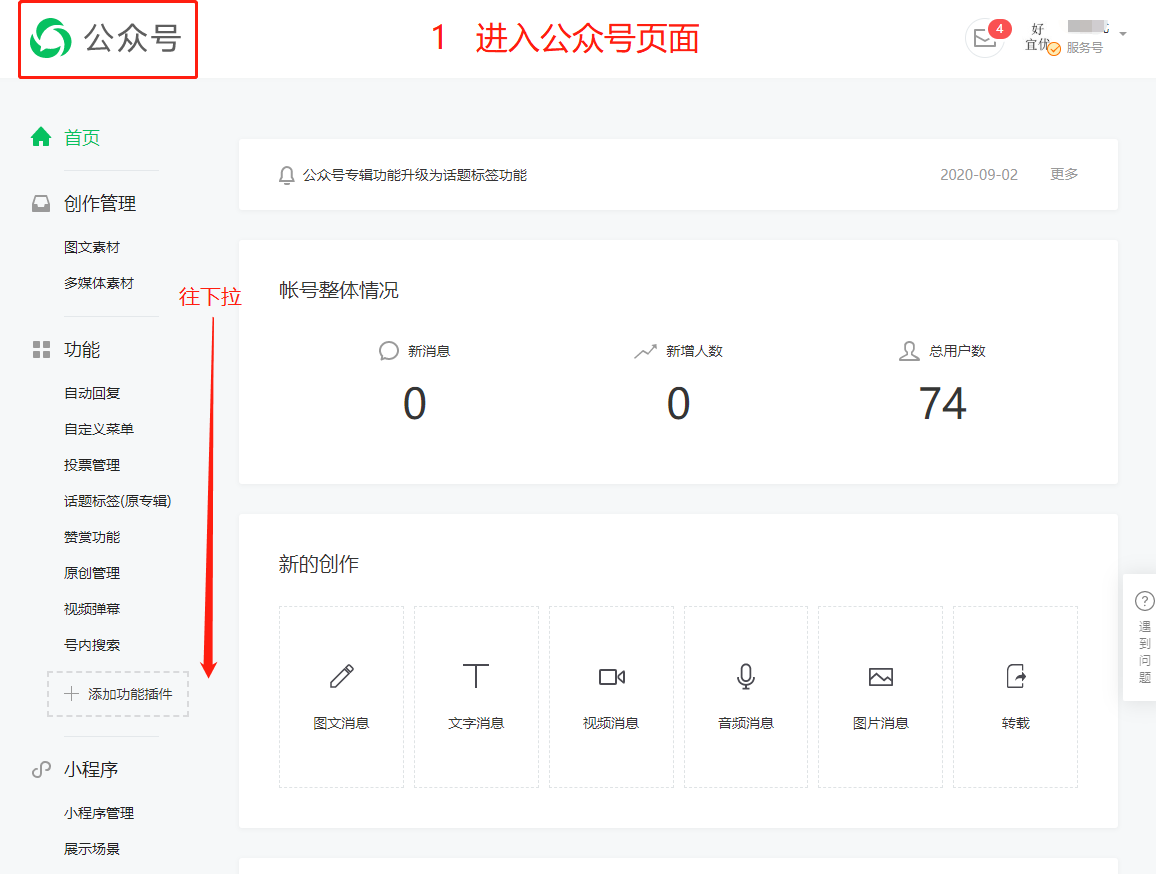Click the pencil icon for 图文消息
The height and width of the screenshot is (874, 1156).
pos(341,677)
